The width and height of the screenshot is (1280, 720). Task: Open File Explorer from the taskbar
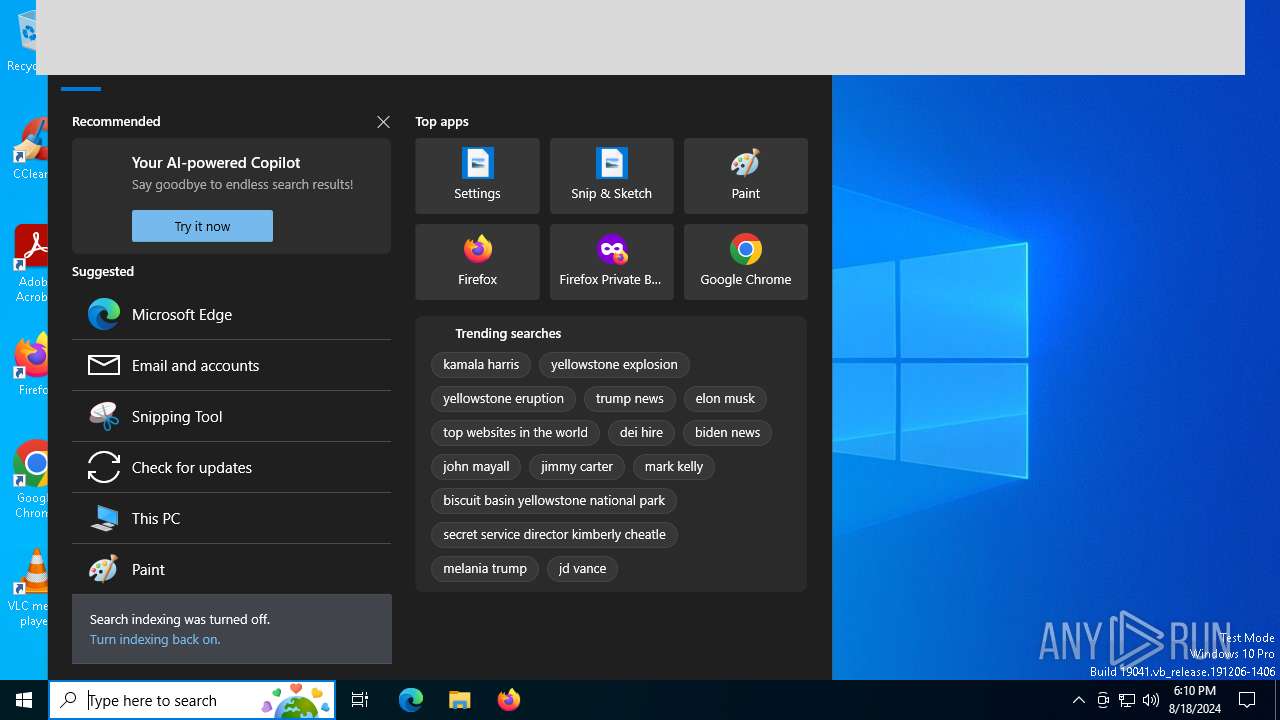(x=460, y=700)
